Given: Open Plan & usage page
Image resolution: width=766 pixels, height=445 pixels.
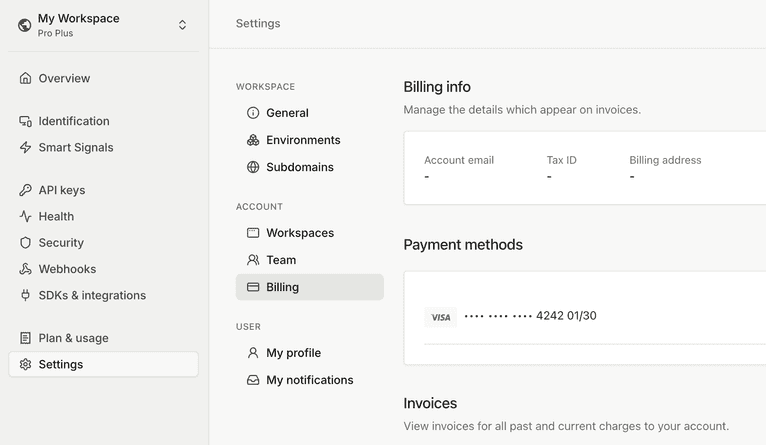Looking at the screenshot, I should coord(73,338).
